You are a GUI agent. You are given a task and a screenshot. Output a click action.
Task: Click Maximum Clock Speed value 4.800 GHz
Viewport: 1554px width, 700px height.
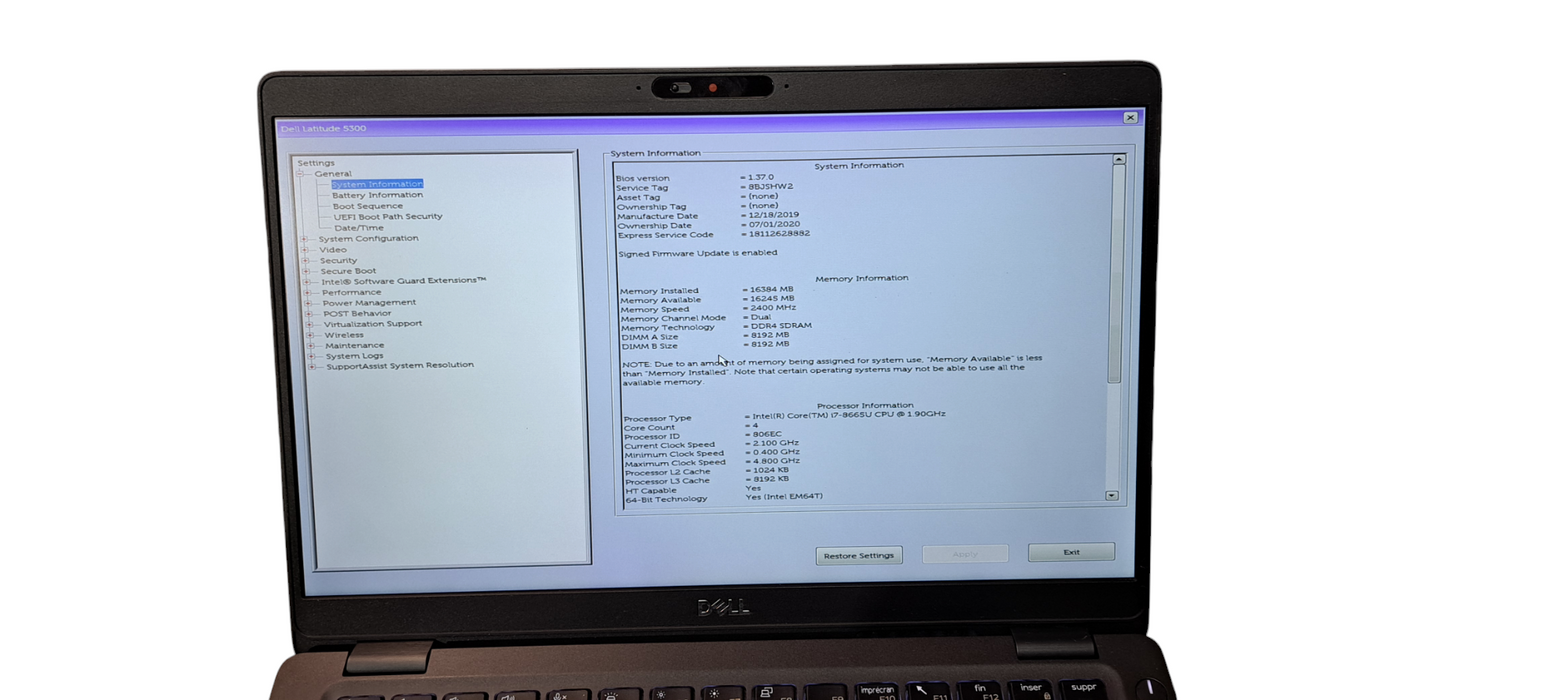(776, 461)
